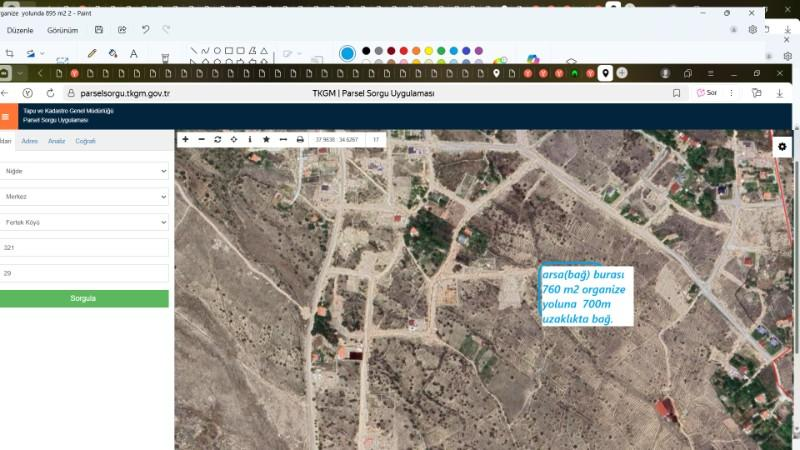Open the map settings gear
The width and height of the screenshot is (800, 450).
point(782,147)
